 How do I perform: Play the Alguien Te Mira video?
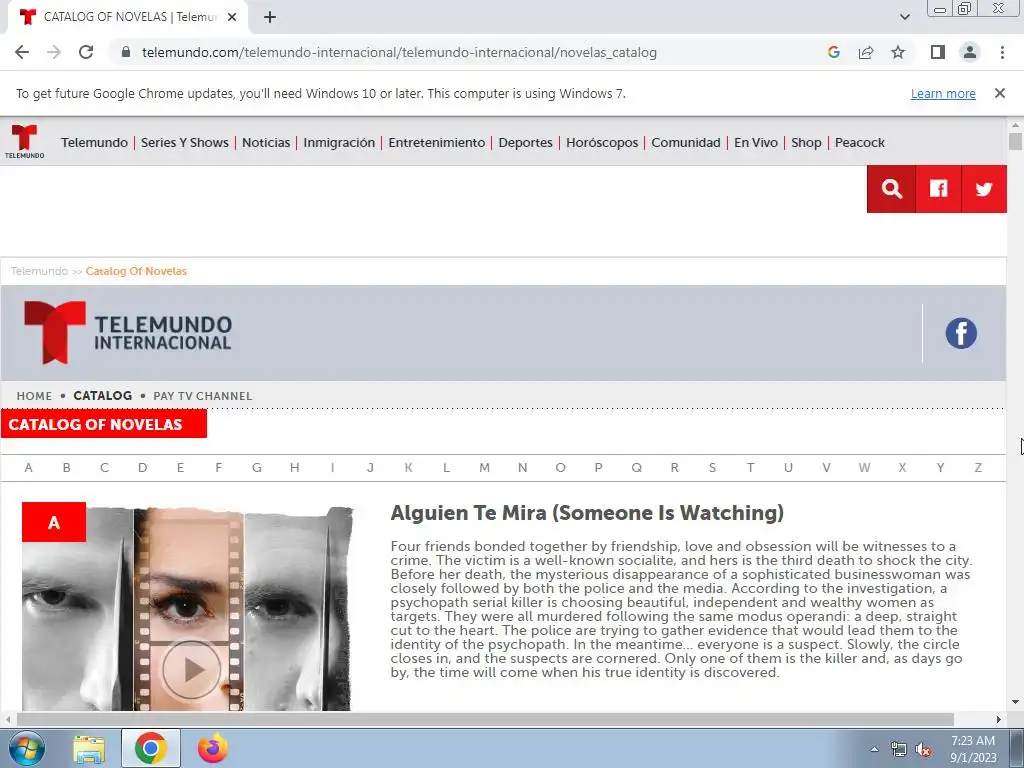(191, 669)
